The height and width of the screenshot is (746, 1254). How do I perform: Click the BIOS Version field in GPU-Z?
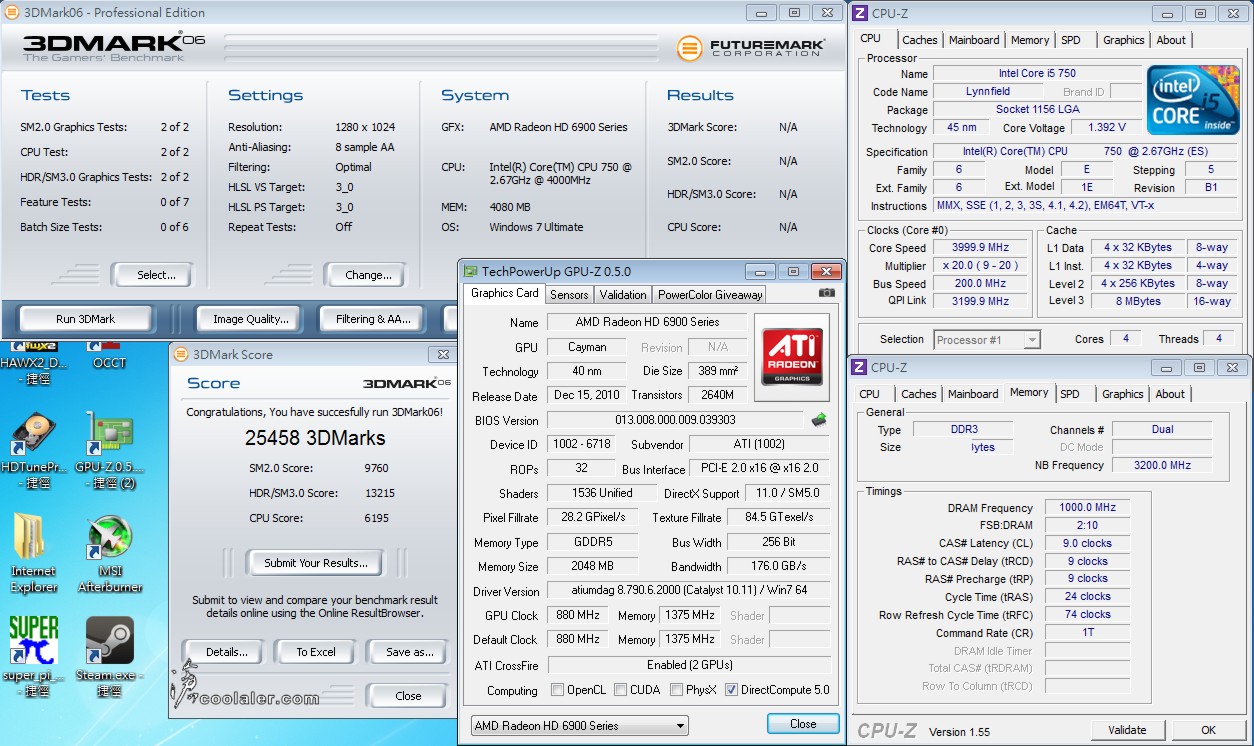(675, 420)
